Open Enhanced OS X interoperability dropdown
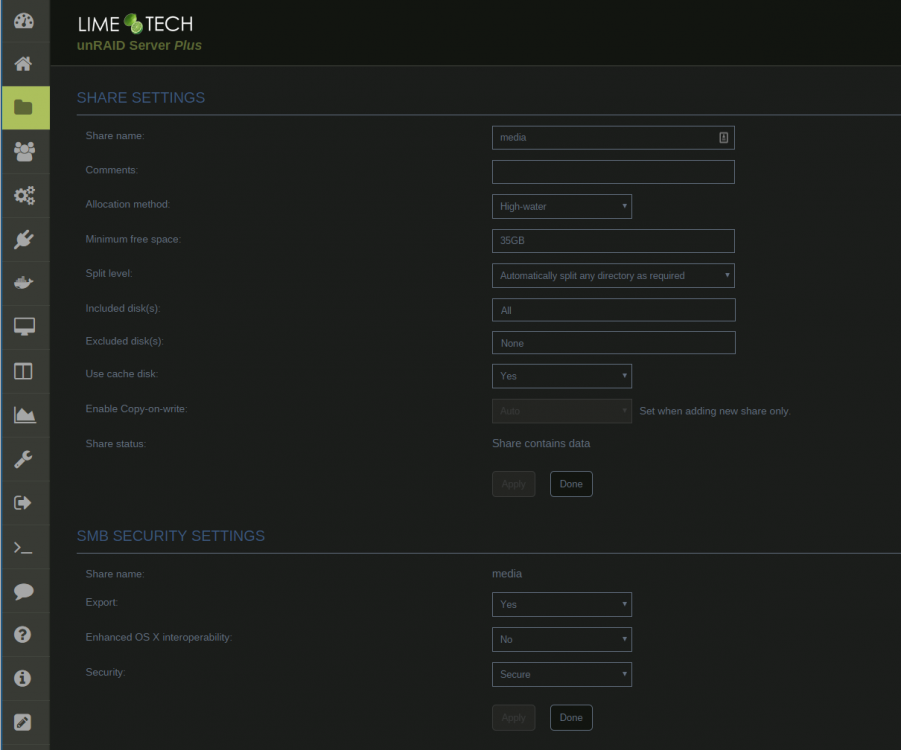The width and height of the screenshot is (901, 750). click(561, 639)
